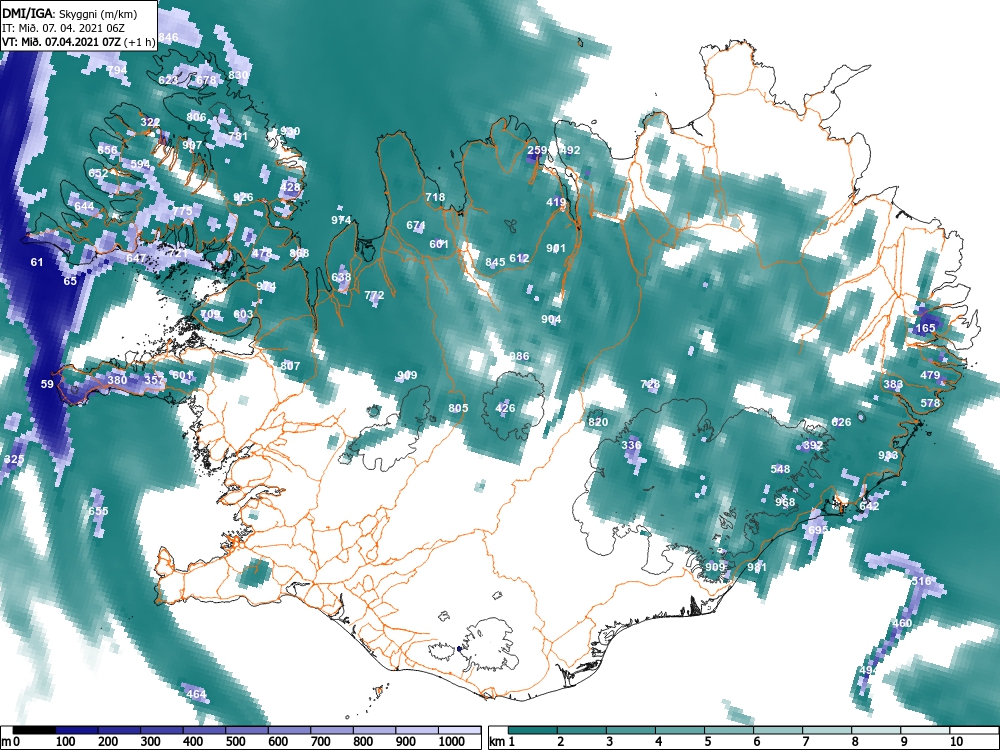
Task: Click the visibility value 626 on the map
Action: tap(841, 422)
